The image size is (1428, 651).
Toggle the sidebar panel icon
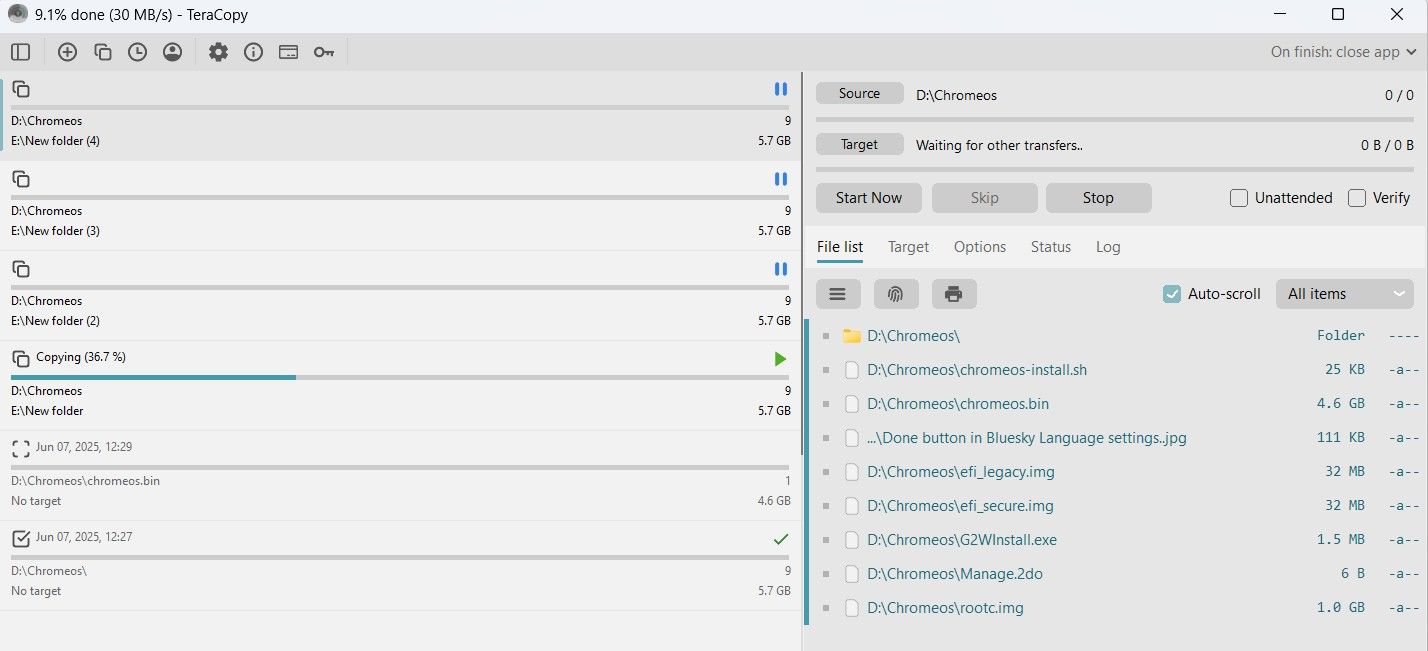[x=20, y=52]
